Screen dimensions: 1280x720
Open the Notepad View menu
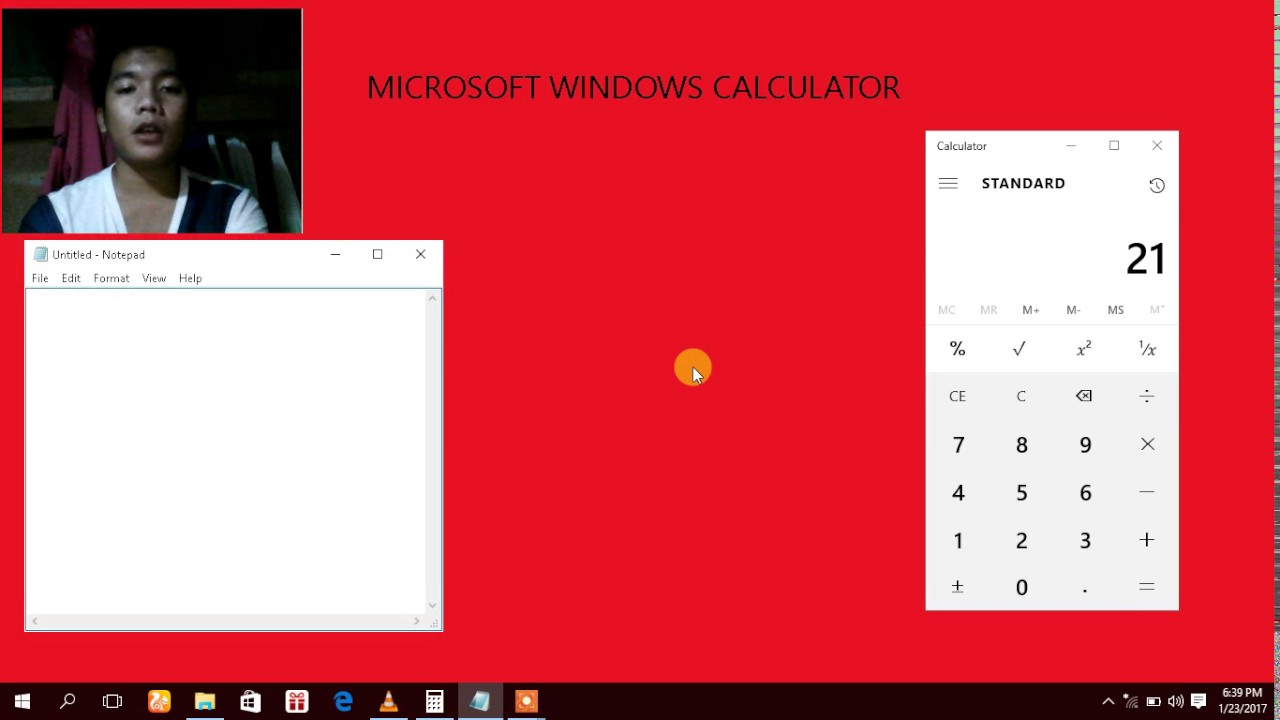(x=153, y=278)
